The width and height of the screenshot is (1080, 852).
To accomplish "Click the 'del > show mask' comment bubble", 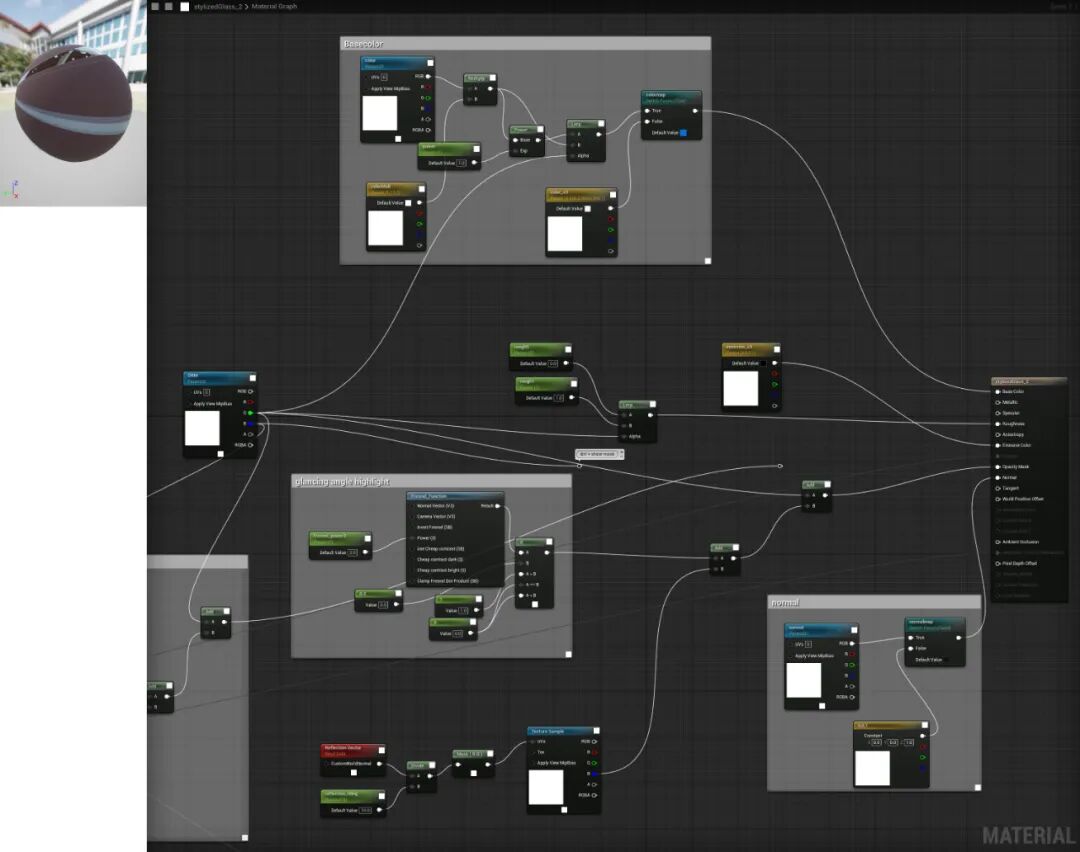I will click(x=599, y=454).
